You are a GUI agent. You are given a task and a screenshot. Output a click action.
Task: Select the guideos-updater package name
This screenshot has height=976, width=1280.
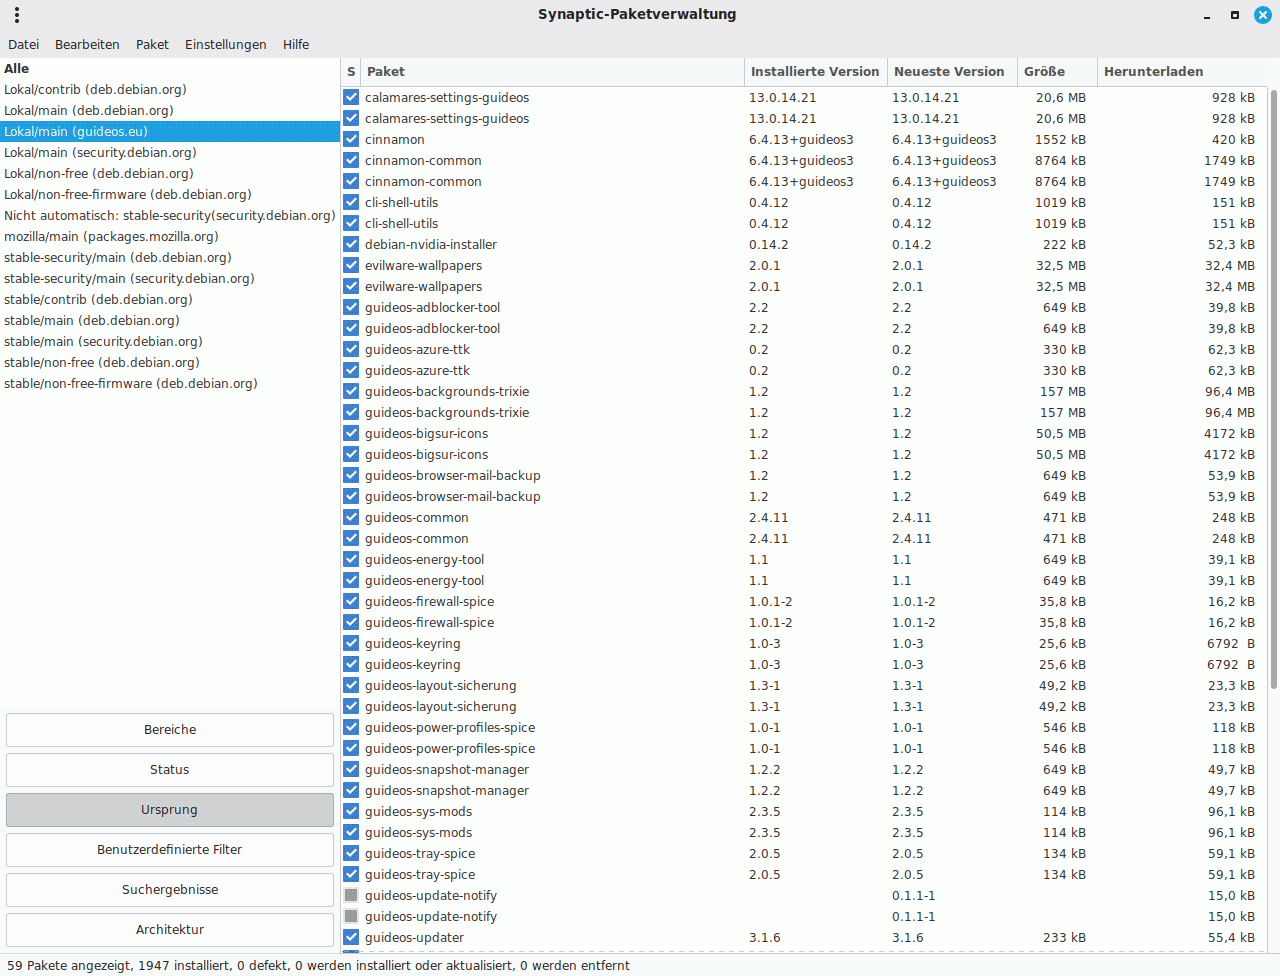pyautogui.click(x=415, y=937)
